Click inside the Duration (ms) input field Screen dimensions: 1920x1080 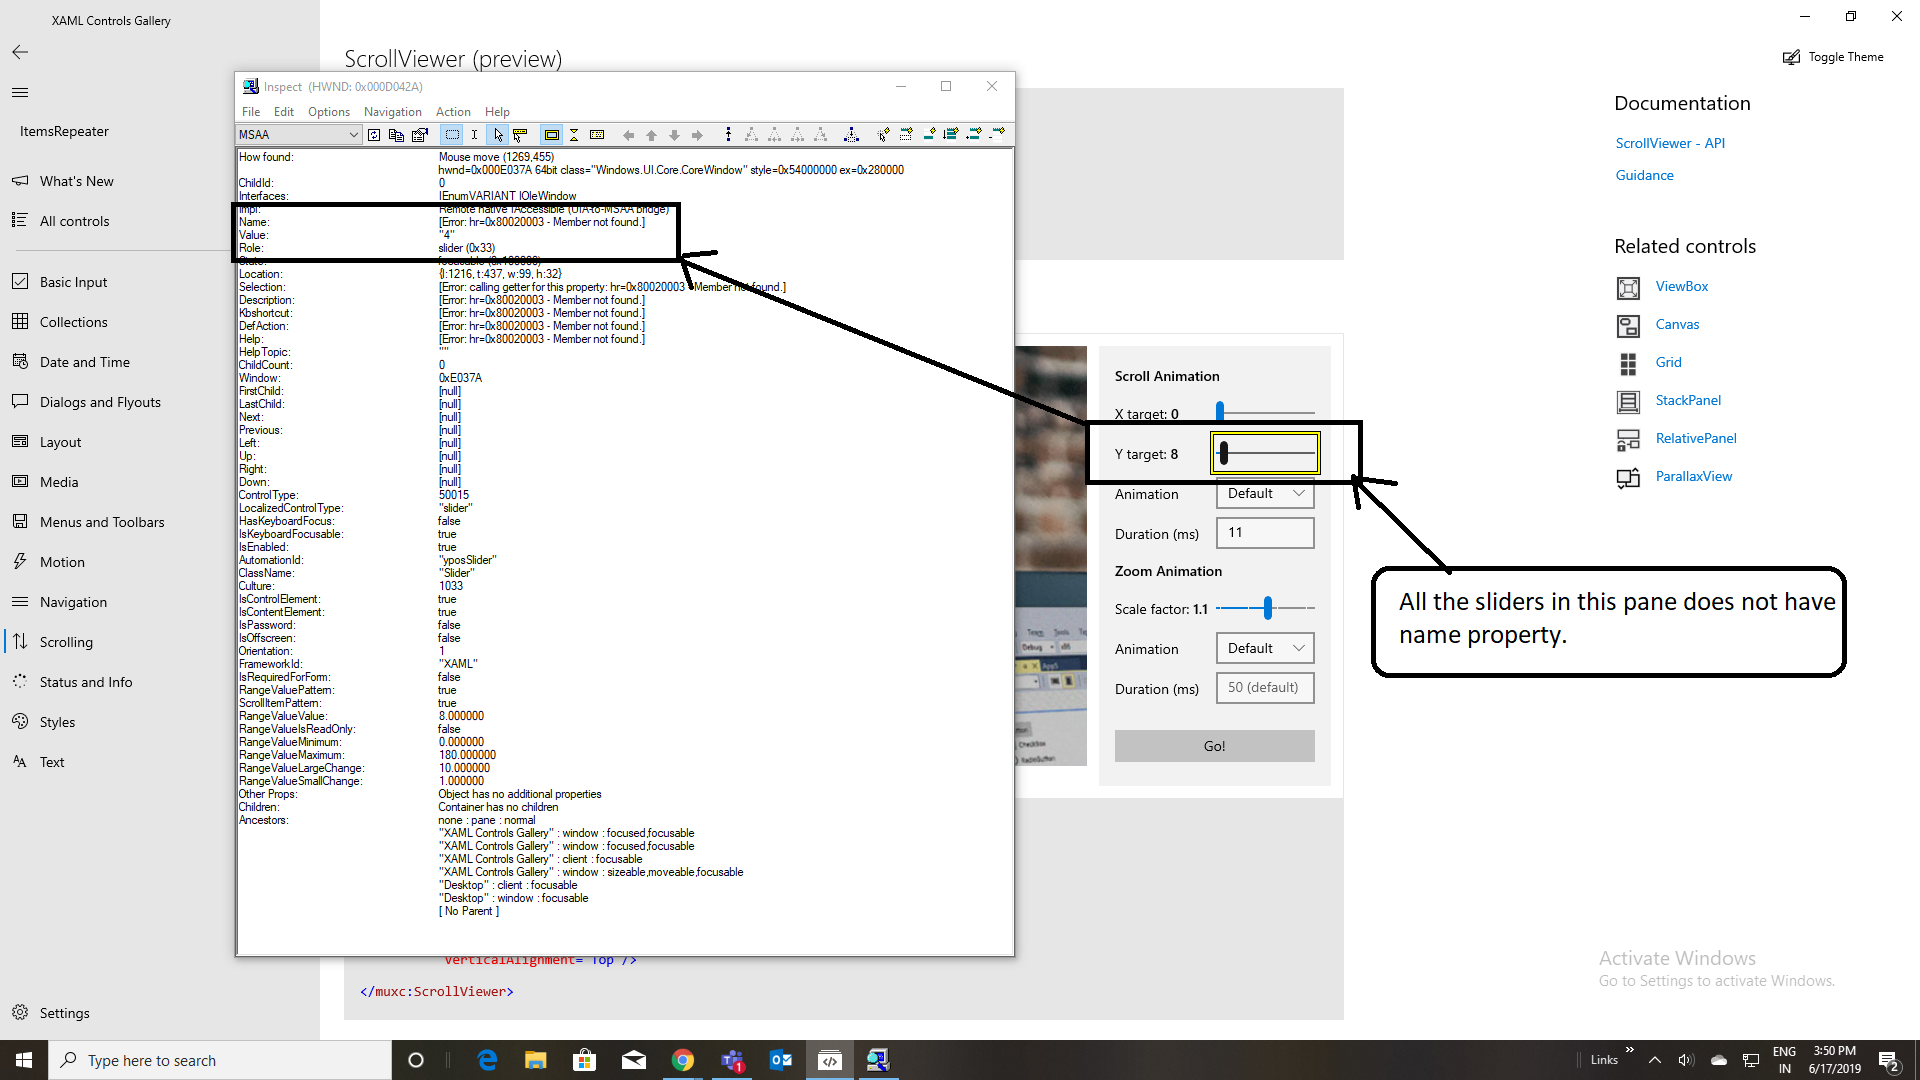coord(1264,532)
